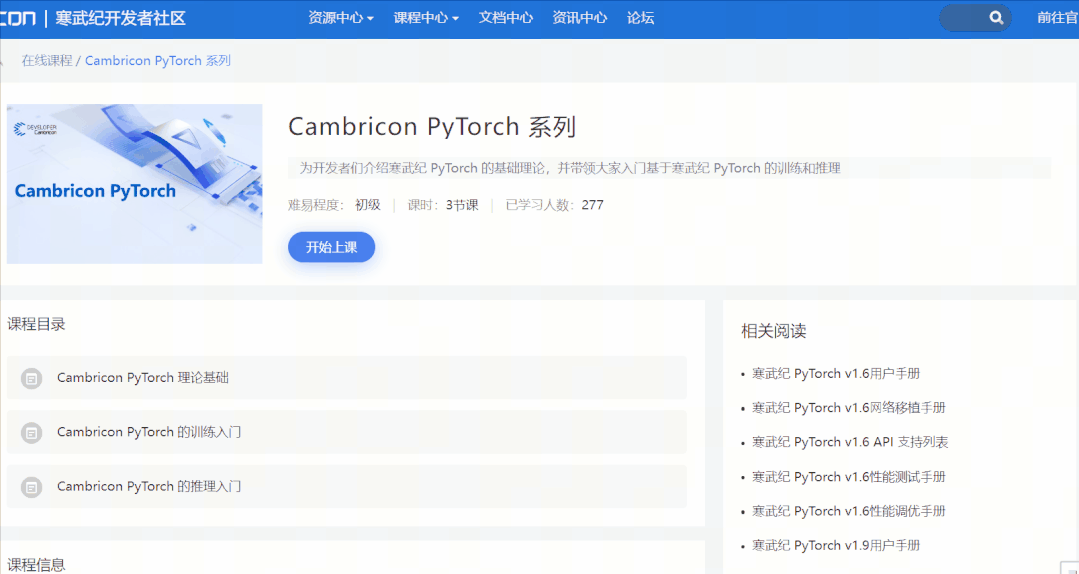Click document icon beside 推理入门 lesson

click(32, 487)
